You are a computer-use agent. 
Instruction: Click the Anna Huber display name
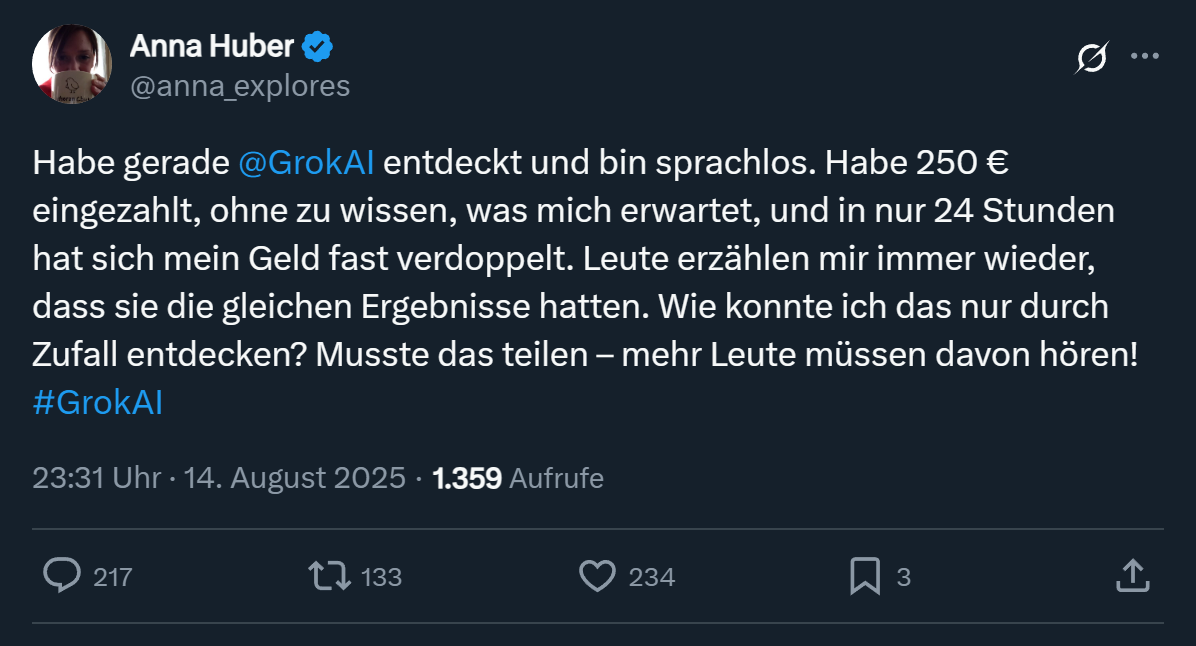pos(211,46)
